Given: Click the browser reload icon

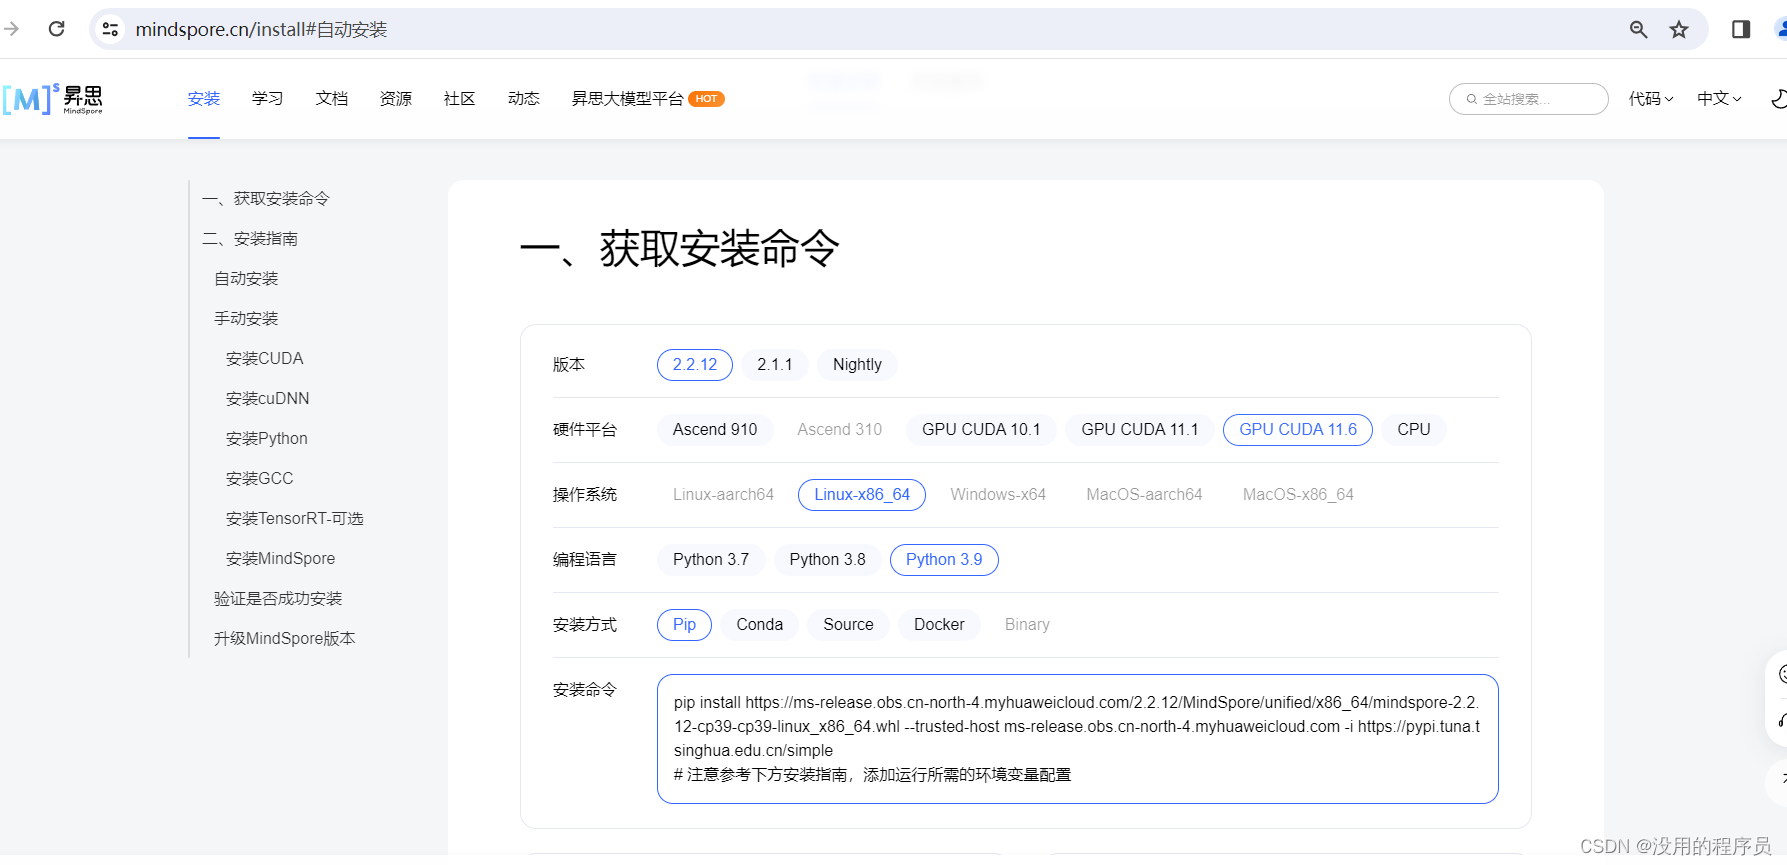Looking at the screenshot, I should (x=57, y=29).
